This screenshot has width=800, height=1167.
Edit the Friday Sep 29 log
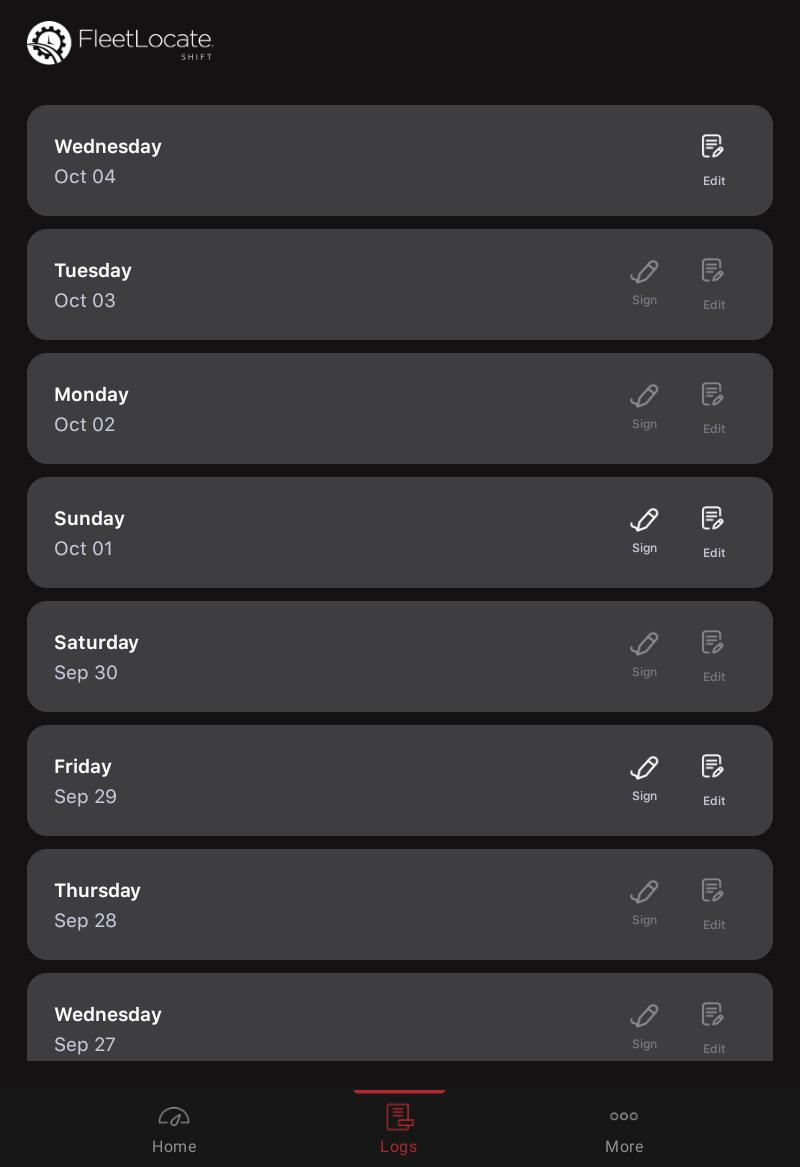713,779
